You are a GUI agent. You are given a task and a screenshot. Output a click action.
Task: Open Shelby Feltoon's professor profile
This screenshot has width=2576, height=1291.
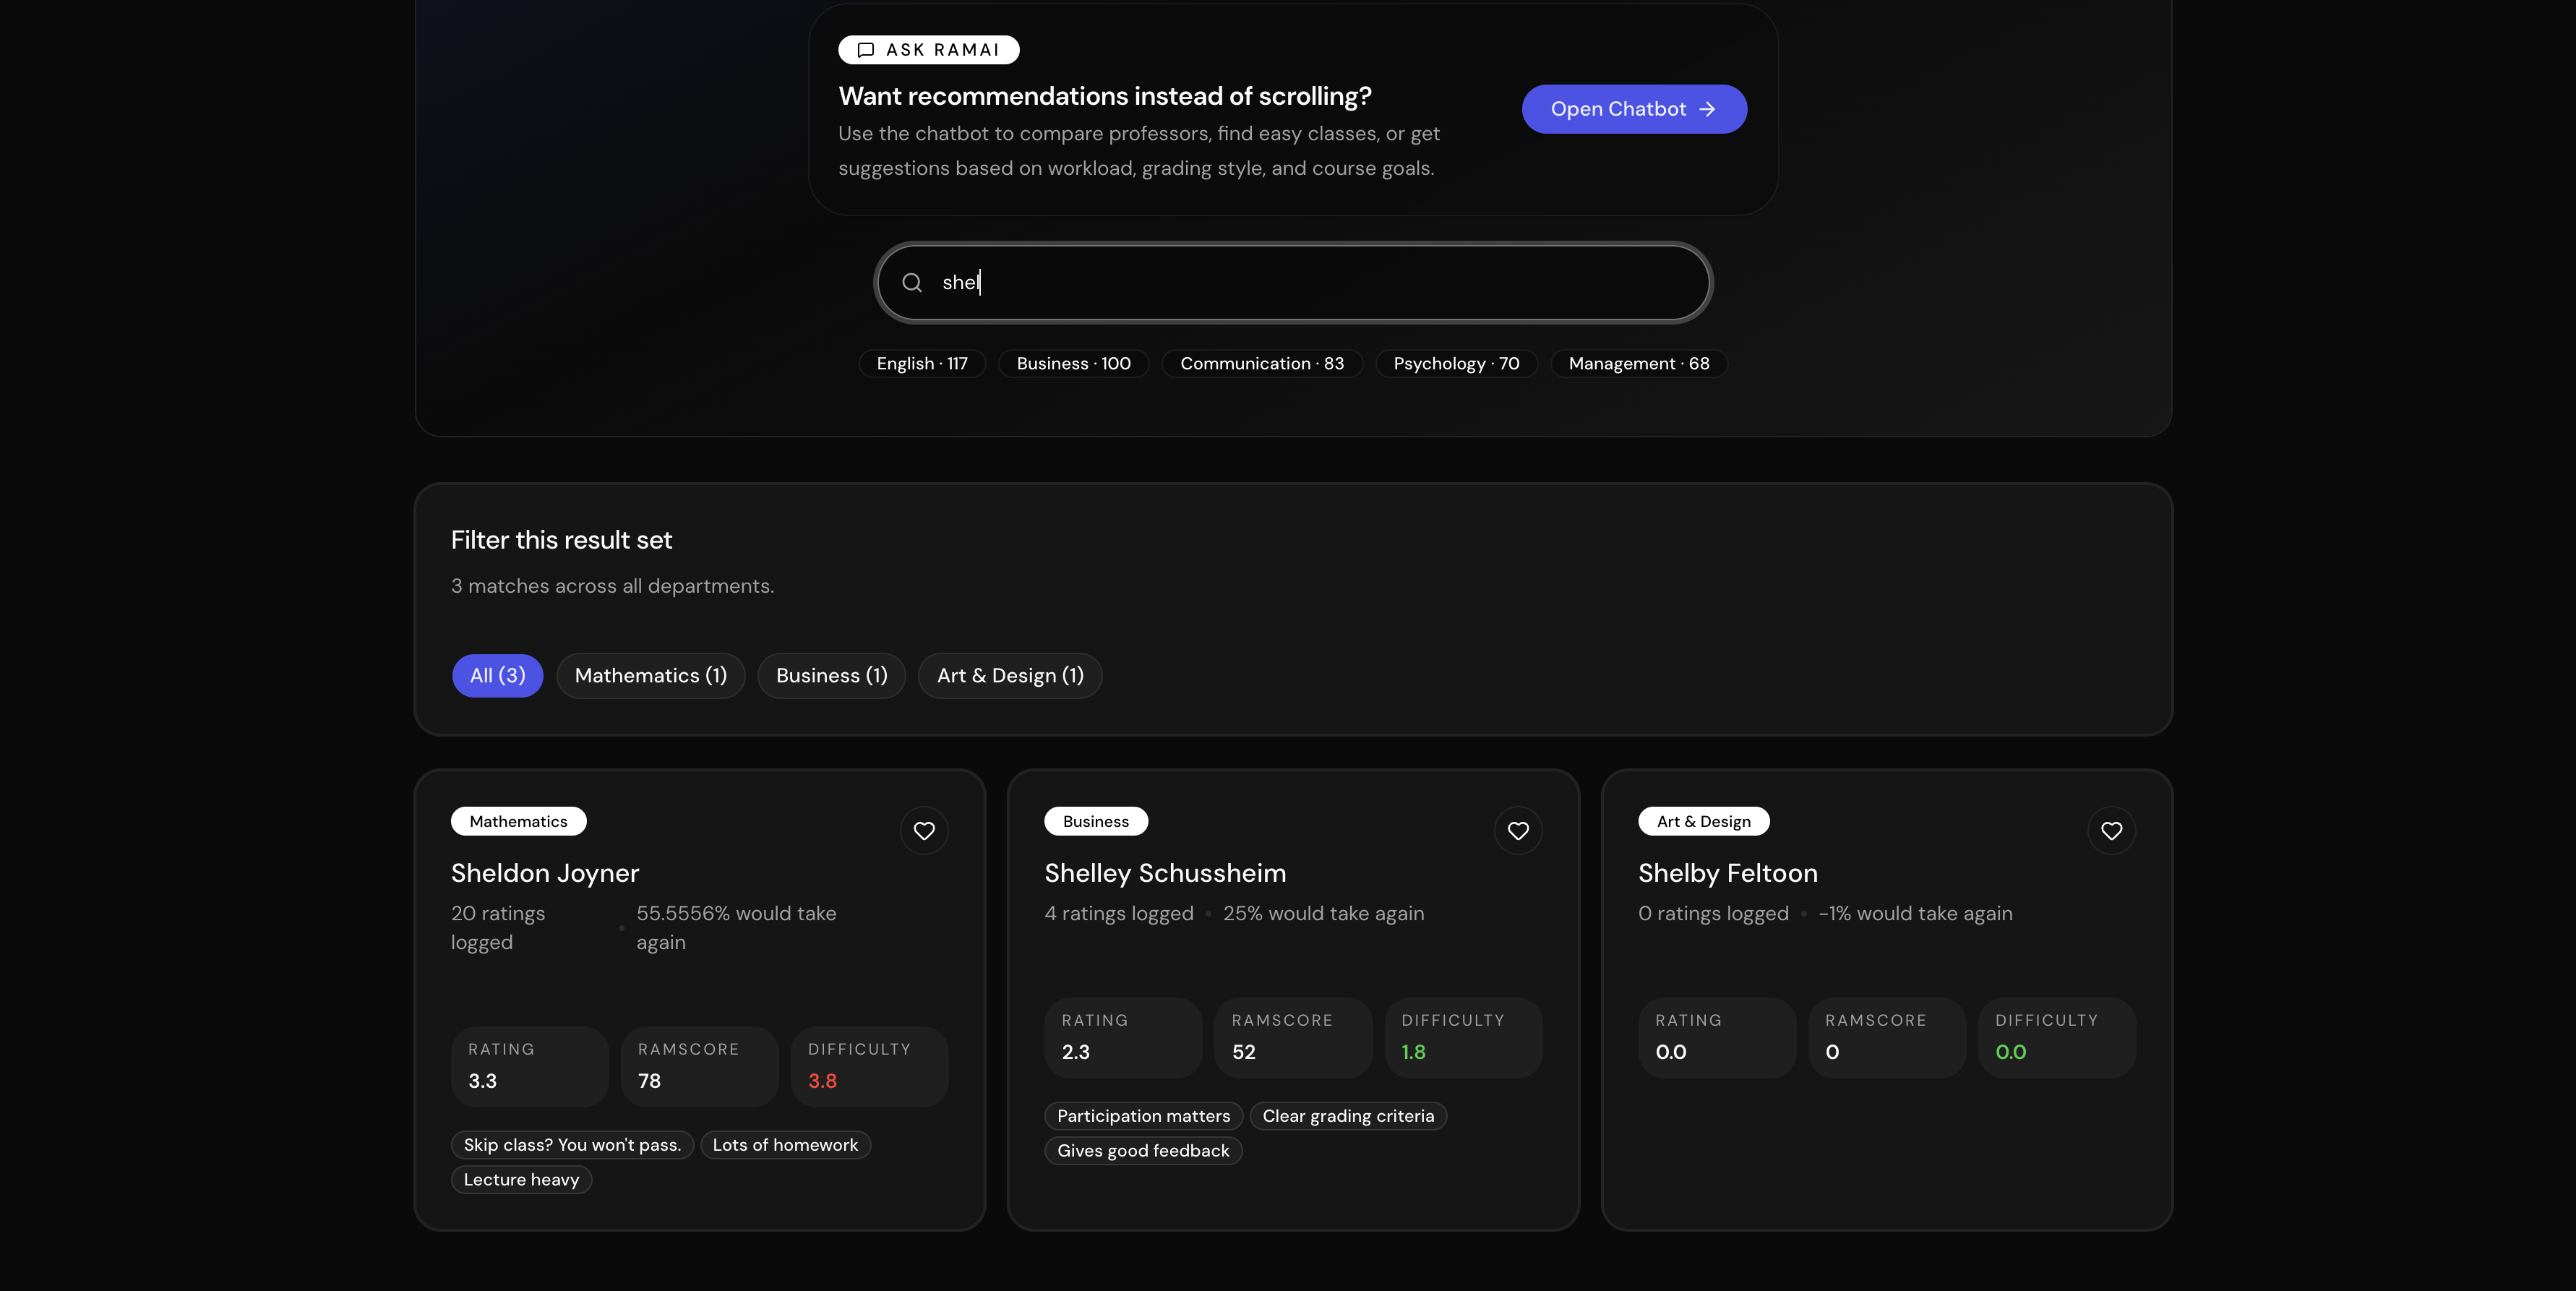(x=1727, y=873)
